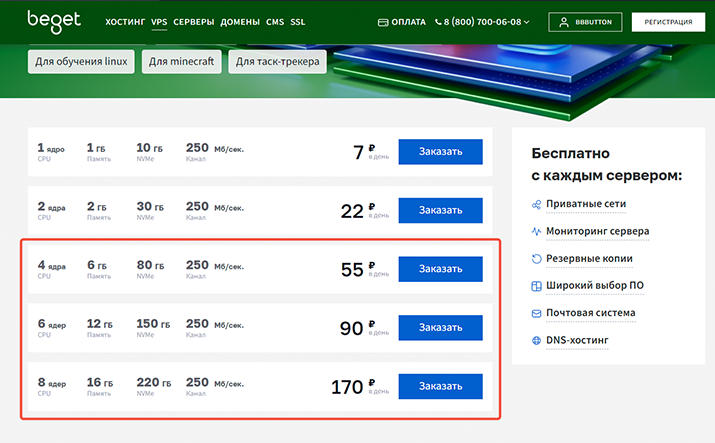This screenshot has width=715, height=443.
Task: Open the Мониторинг сервера link
Action: [598, 231]
